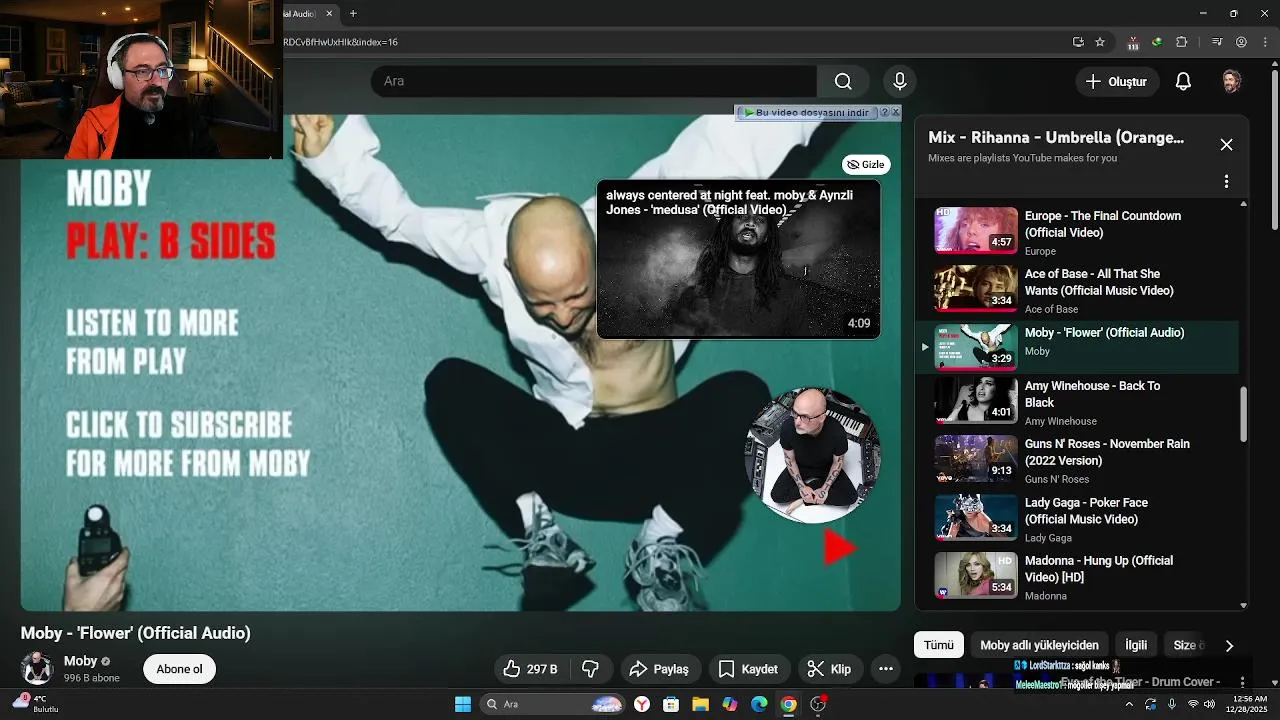Click the Paylaş share button

pyautogui.click(x=659, y=669)
